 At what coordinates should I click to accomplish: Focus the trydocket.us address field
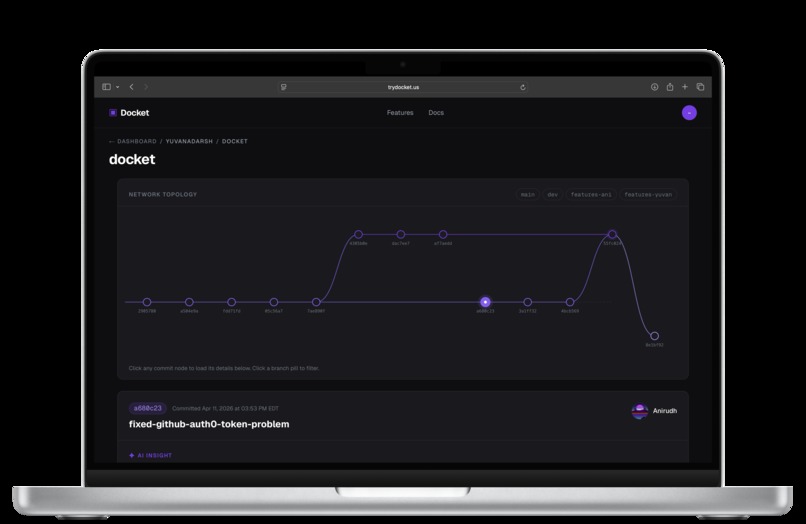point(403,87)
